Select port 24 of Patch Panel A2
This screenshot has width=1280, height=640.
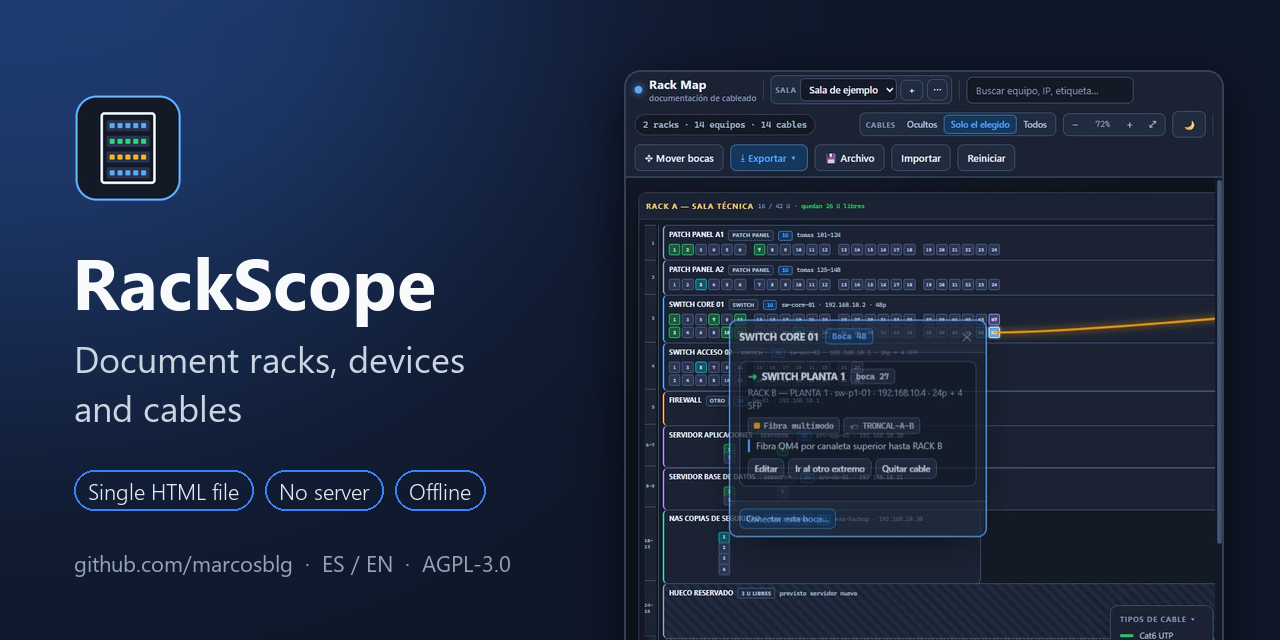coord(994,285)
